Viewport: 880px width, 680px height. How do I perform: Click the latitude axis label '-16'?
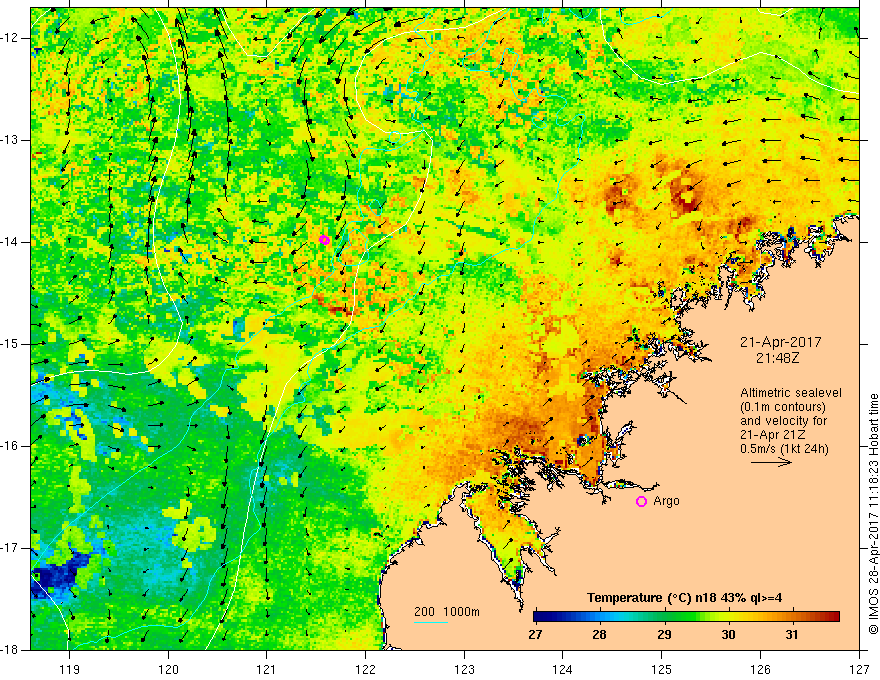pyautogui.click(x=11, y=446)
